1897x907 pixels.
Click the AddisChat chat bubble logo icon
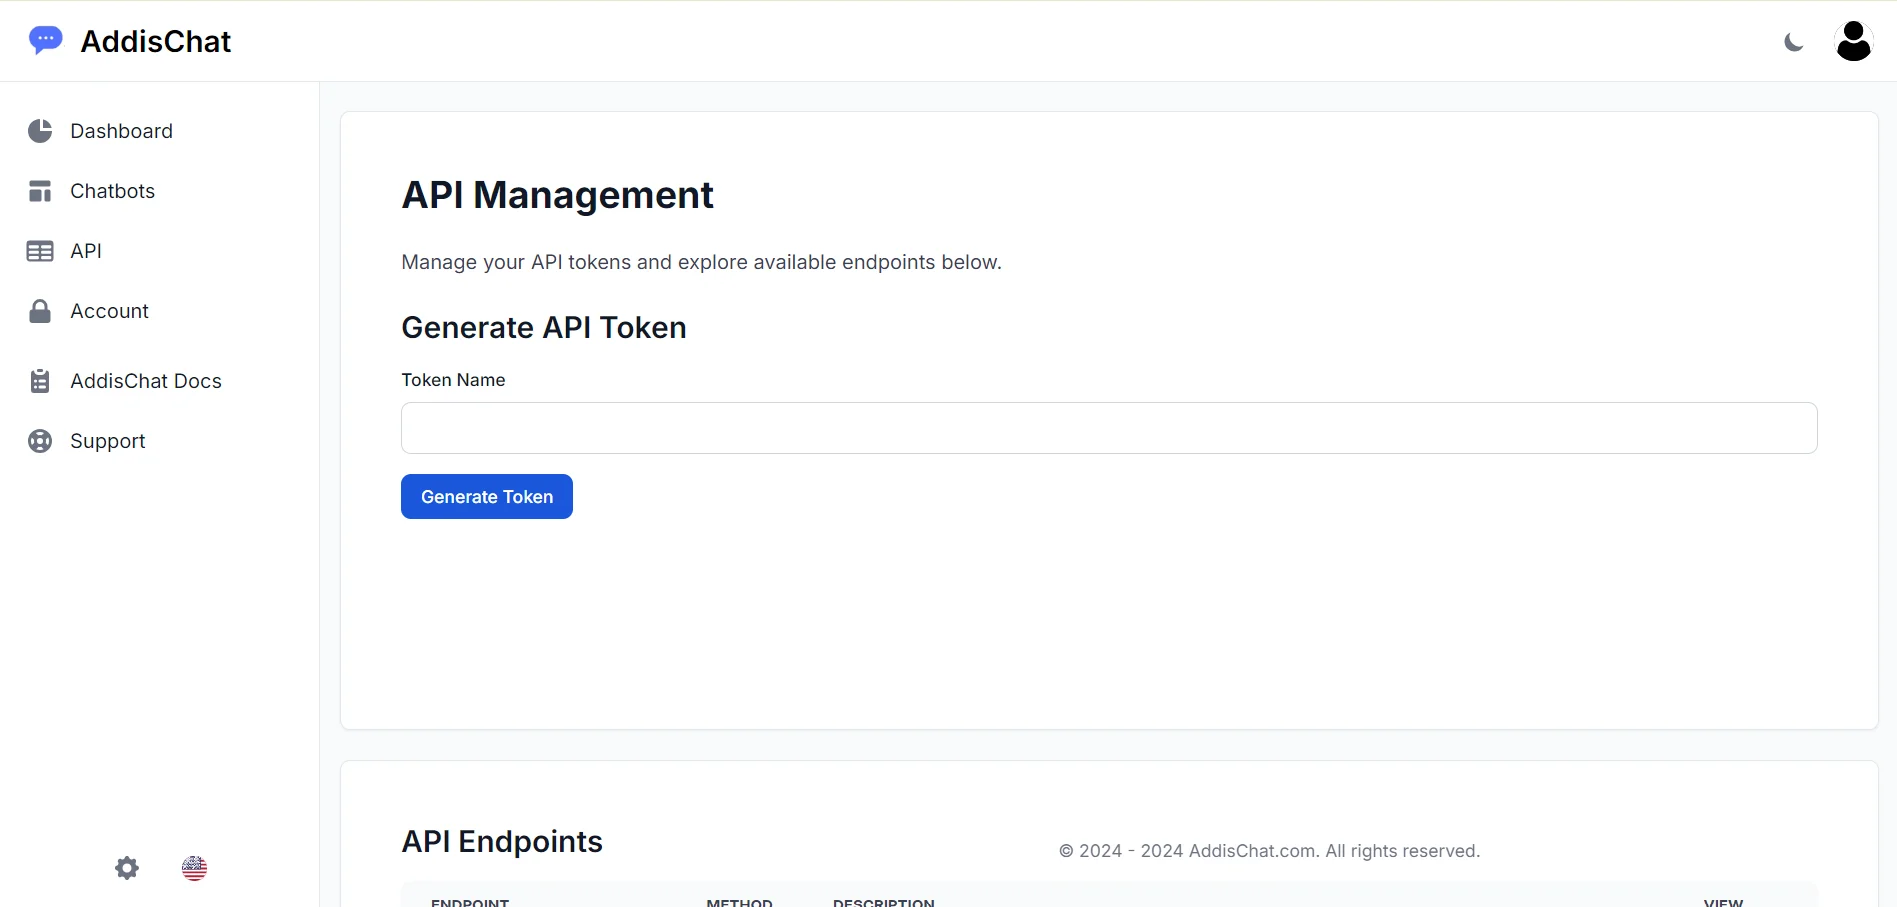(x=45, y=40)
